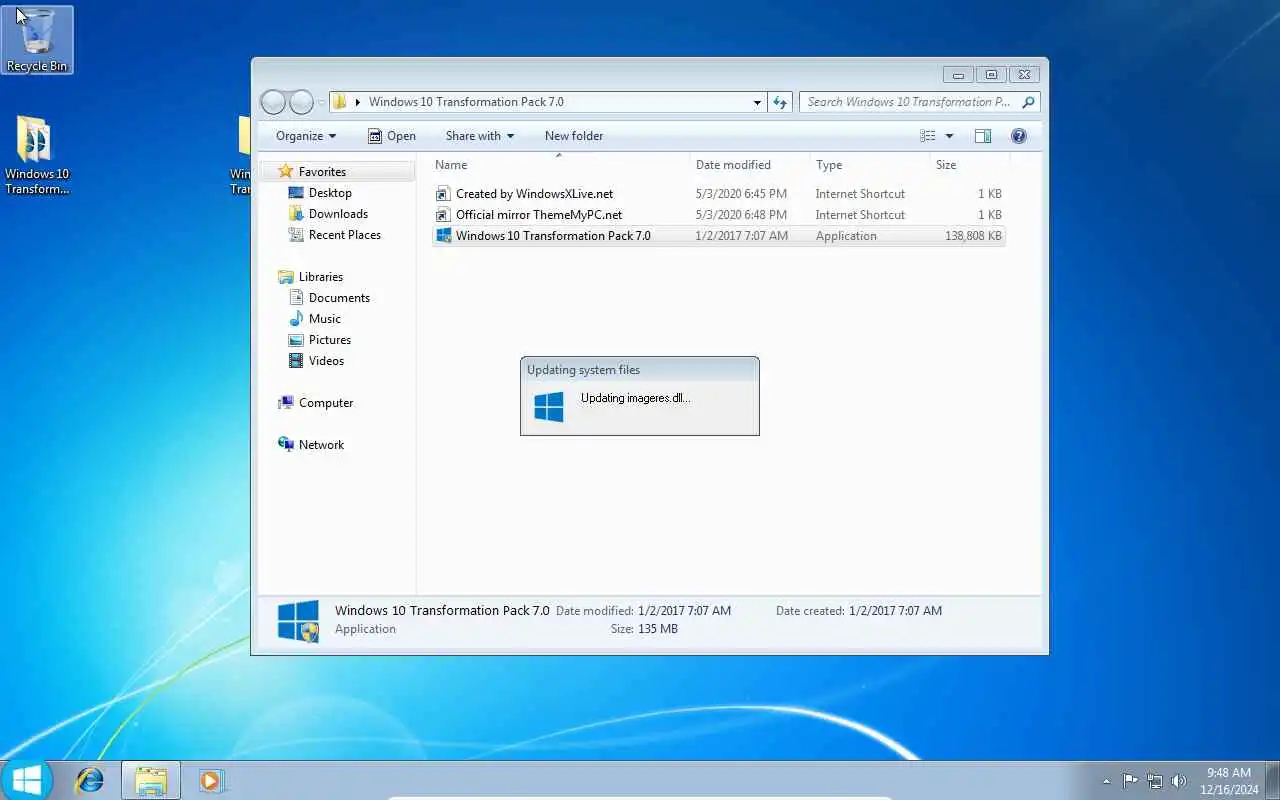Select Libraries in navigation pane

[311, 277]
